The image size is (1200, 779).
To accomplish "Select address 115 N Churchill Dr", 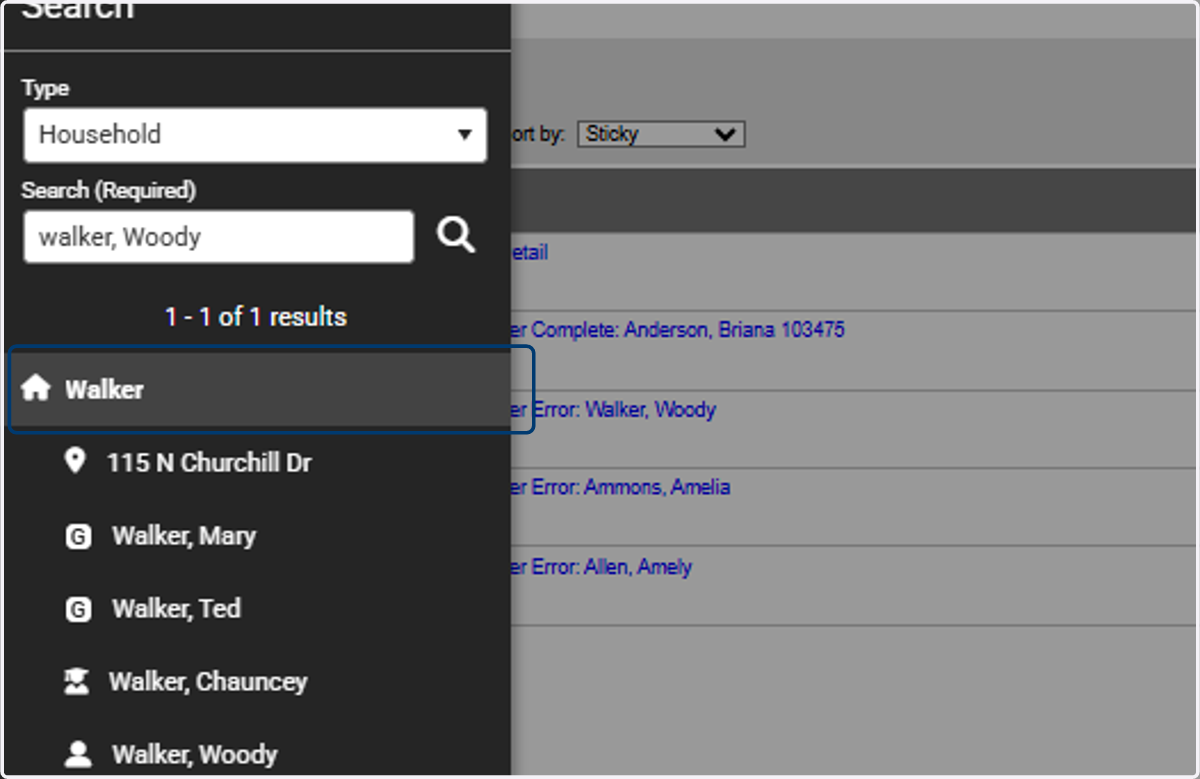I will pos(209,463).
